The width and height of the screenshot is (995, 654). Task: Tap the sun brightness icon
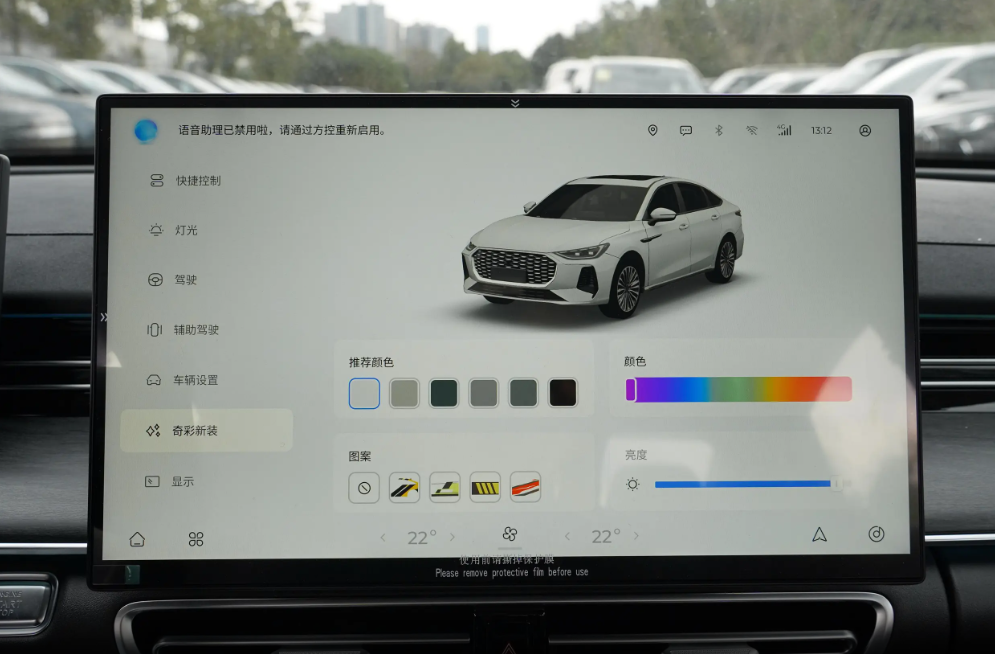[633, 485]
